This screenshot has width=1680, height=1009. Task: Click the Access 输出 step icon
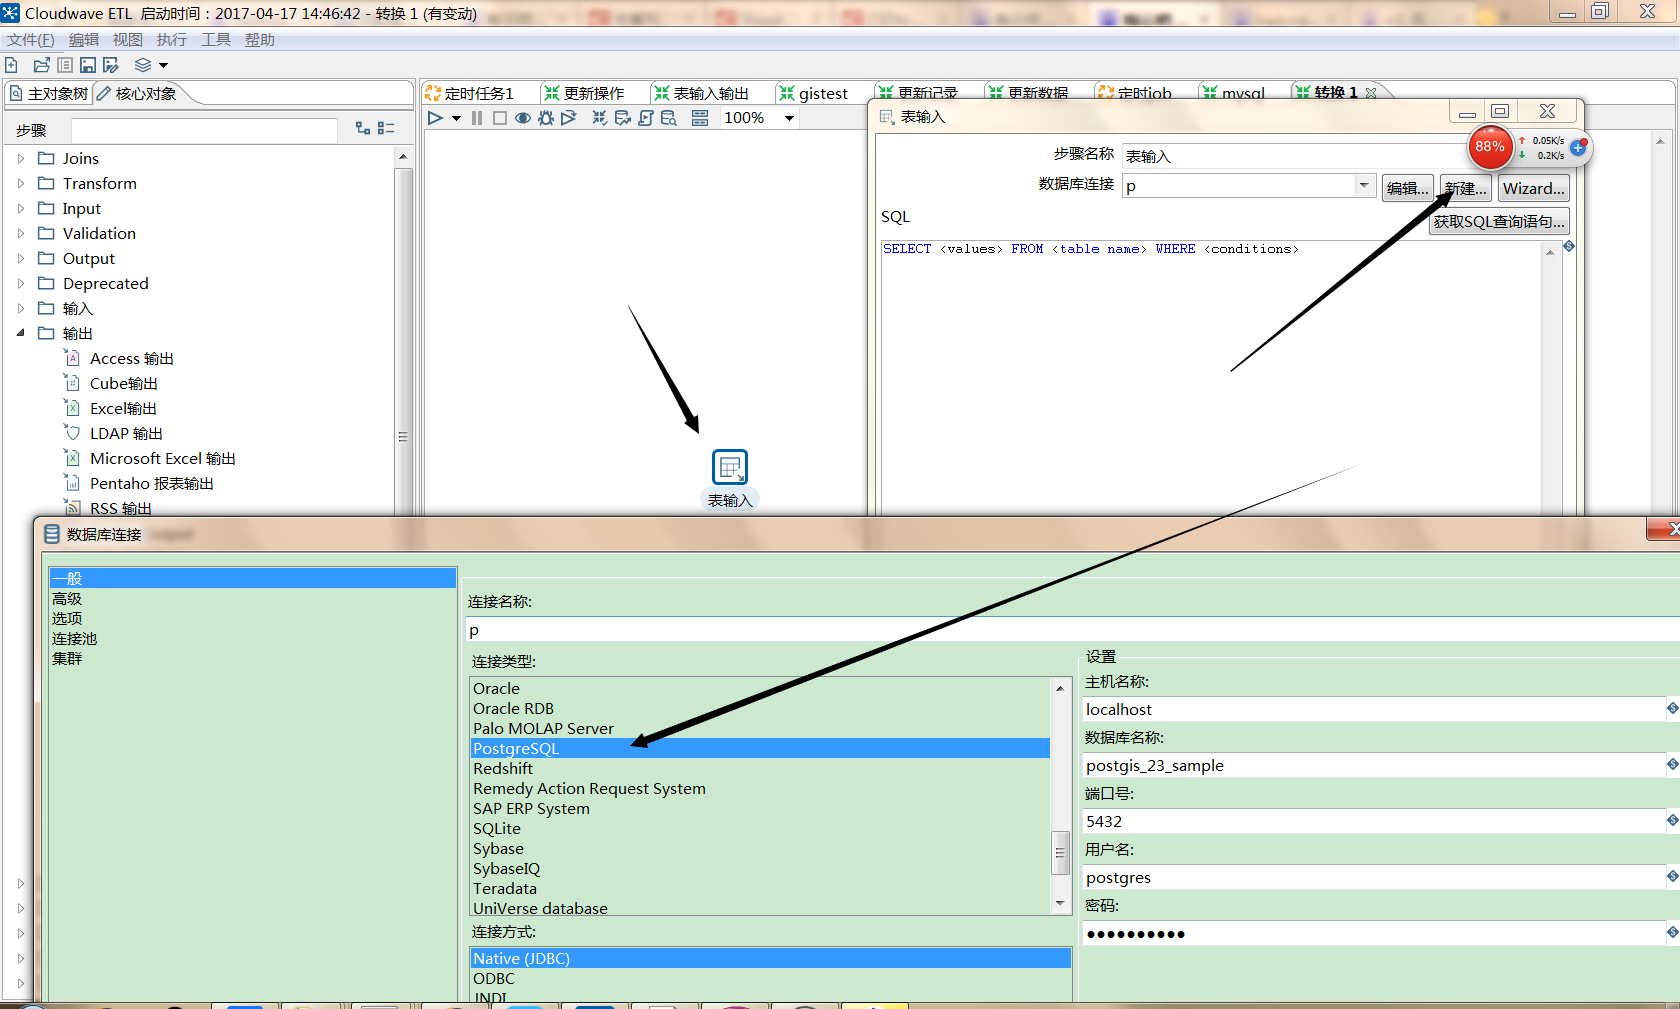72,358
